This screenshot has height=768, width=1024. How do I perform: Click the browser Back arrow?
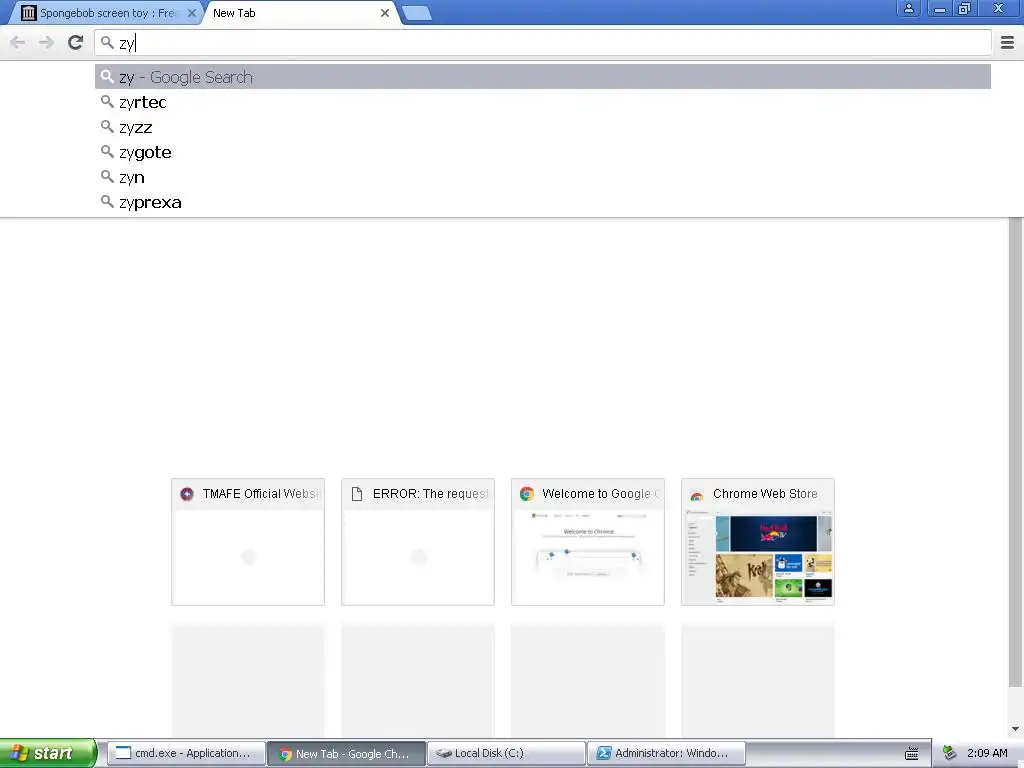18,43
